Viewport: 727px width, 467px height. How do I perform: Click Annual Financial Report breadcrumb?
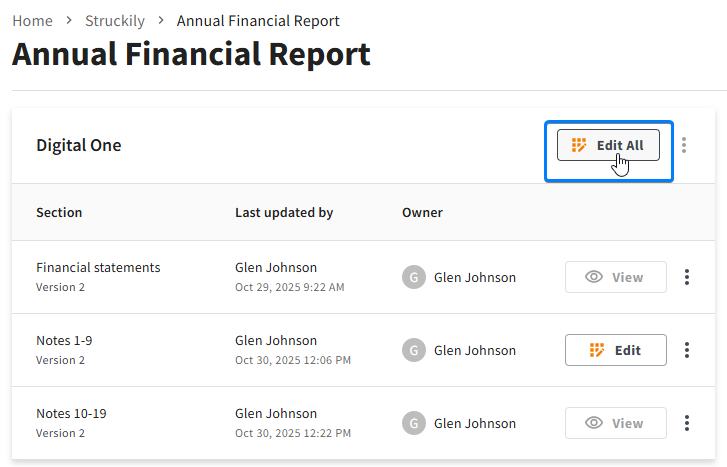pyautogui.click(x=258, y=21)
